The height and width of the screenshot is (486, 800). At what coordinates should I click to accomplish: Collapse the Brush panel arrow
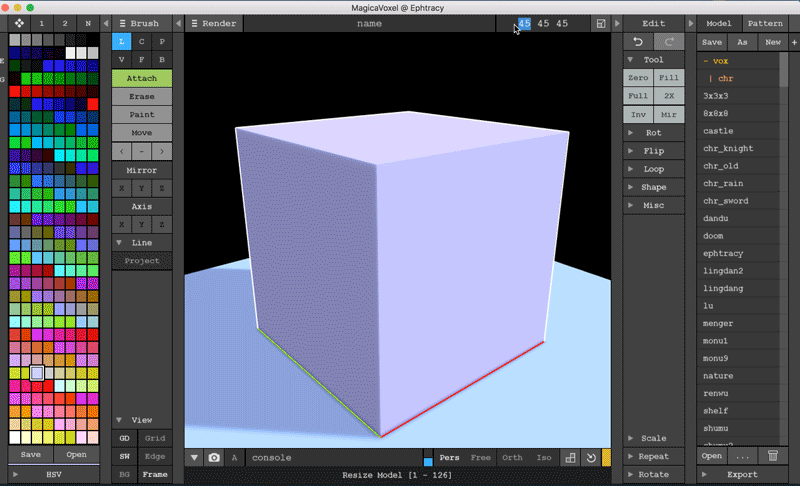pos(178,23)
